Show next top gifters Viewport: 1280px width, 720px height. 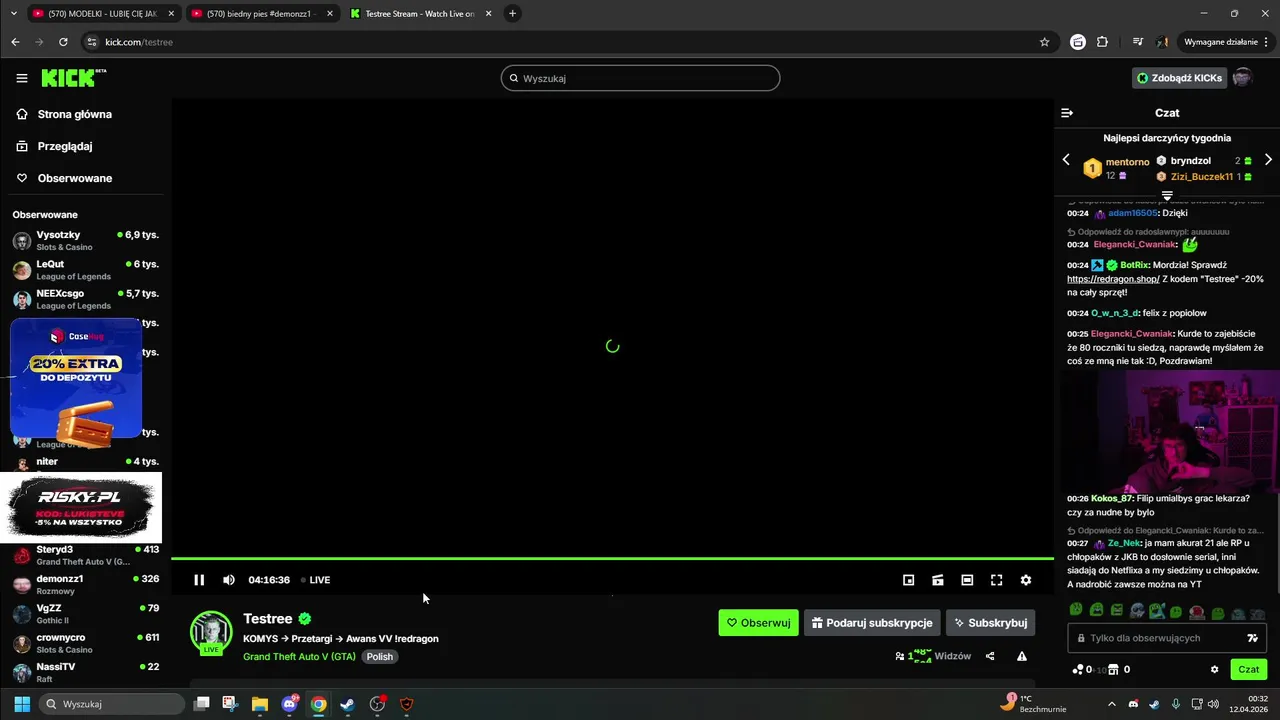[x=1268, y=160]
